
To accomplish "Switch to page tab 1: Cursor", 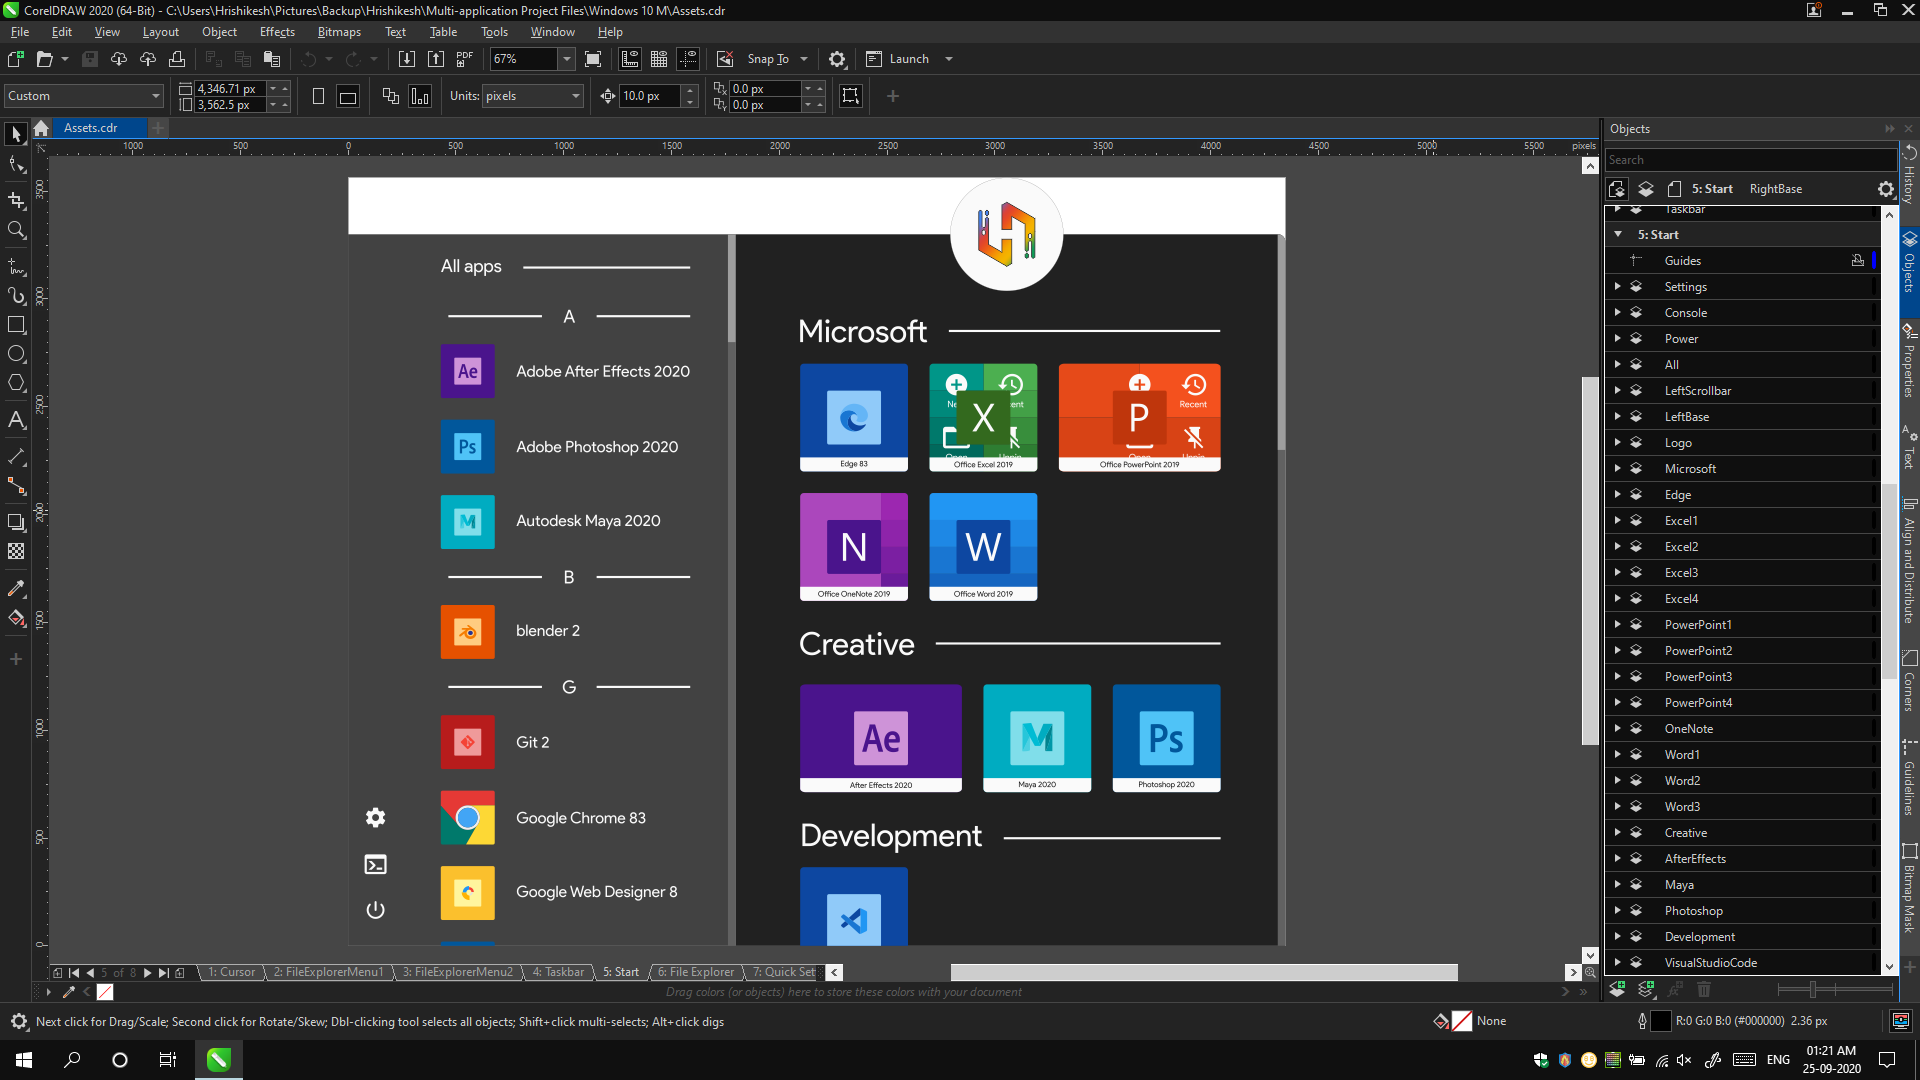I will tap(231, 972).
